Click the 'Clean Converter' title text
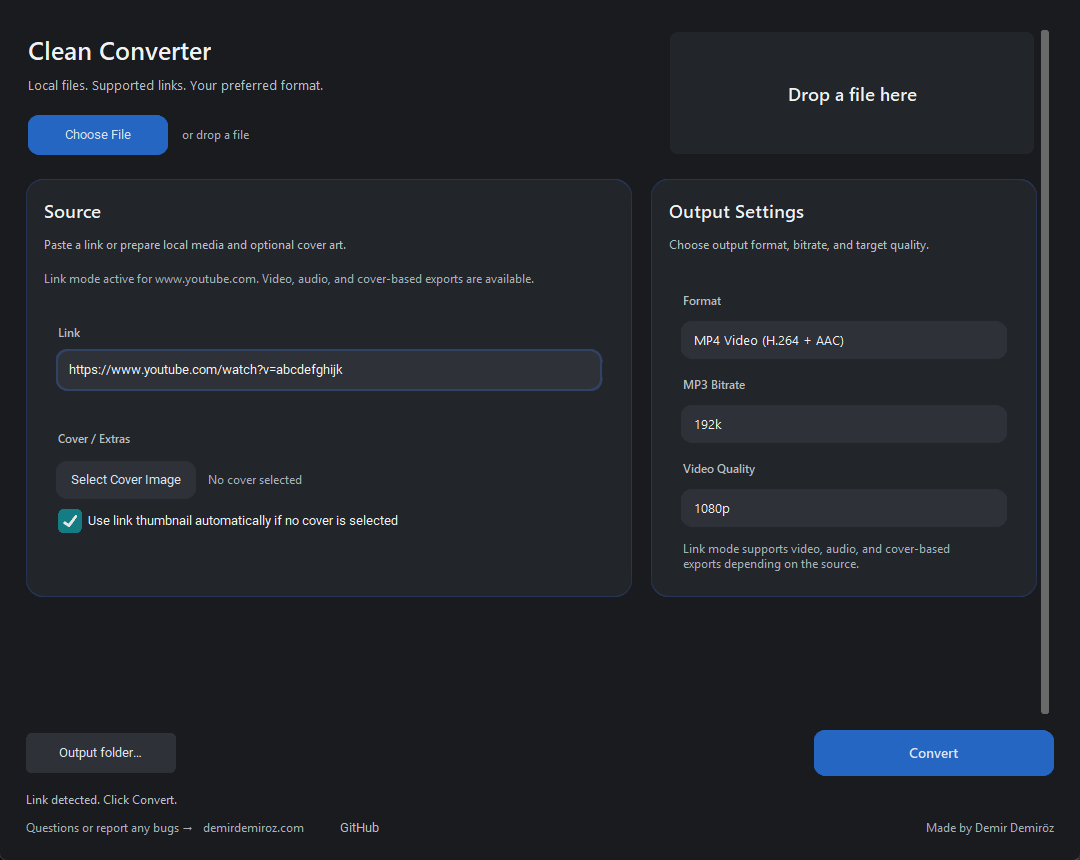The image size is (1080, 860). [120, 52]
